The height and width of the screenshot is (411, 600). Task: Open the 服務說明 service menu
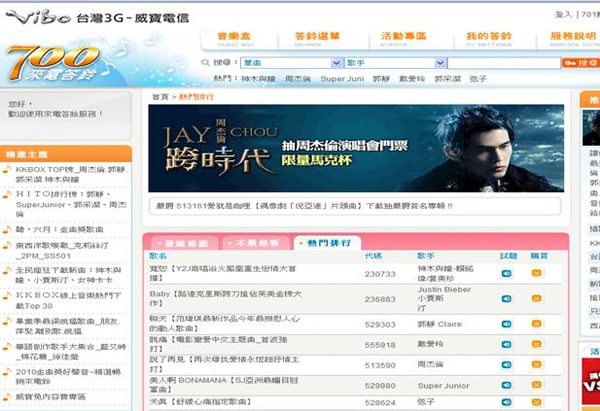(573, 39)
